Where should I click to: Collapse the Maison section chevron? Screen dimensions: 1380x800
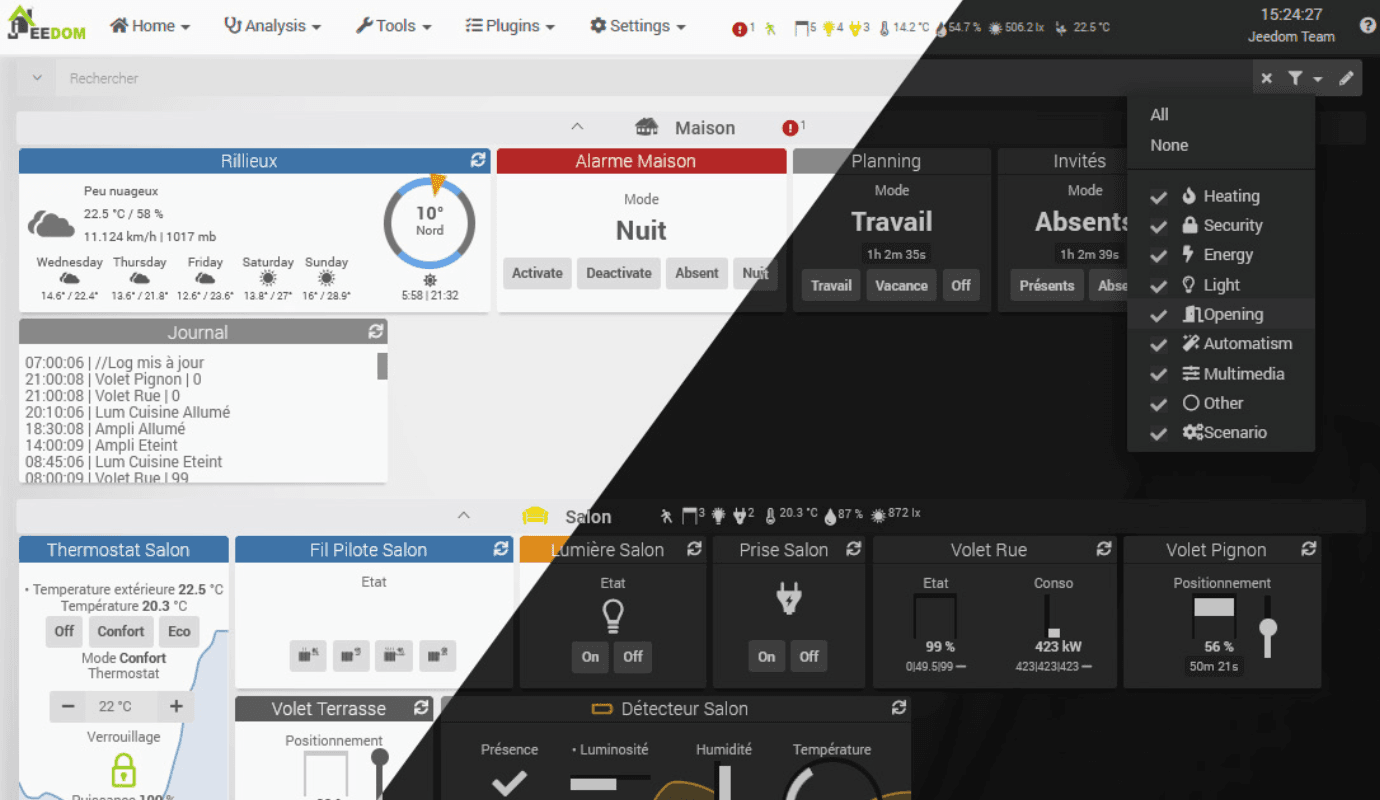[576, 127]
